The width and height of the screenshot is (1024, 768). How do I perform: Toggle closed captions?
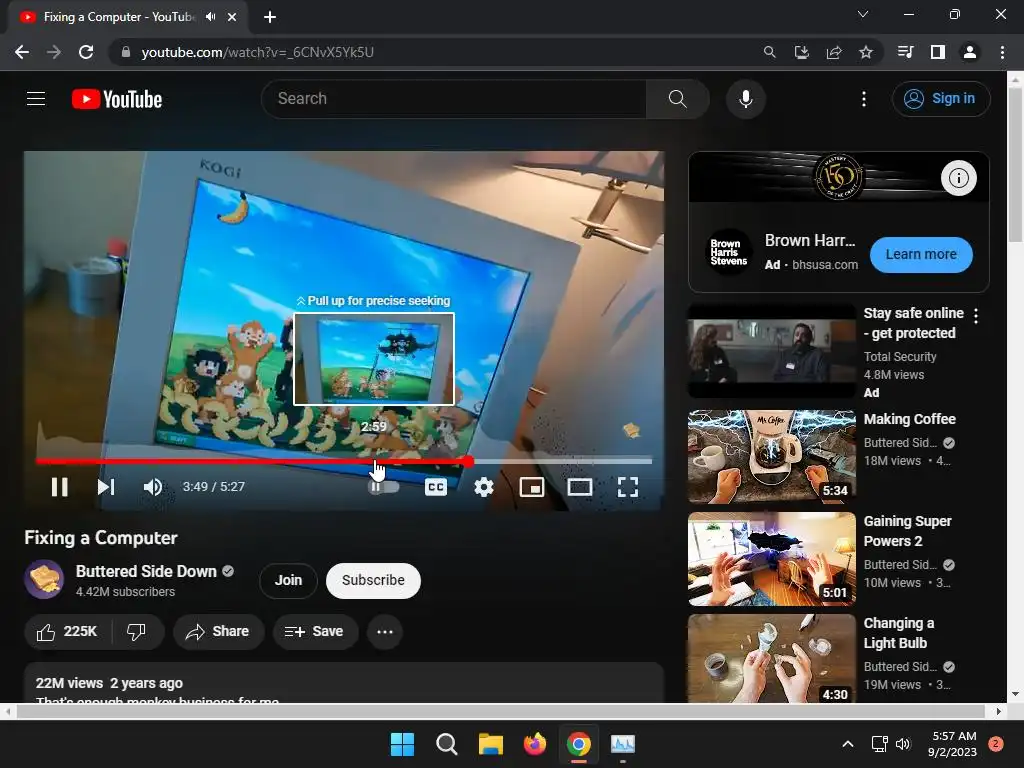[x=436, y=487]
